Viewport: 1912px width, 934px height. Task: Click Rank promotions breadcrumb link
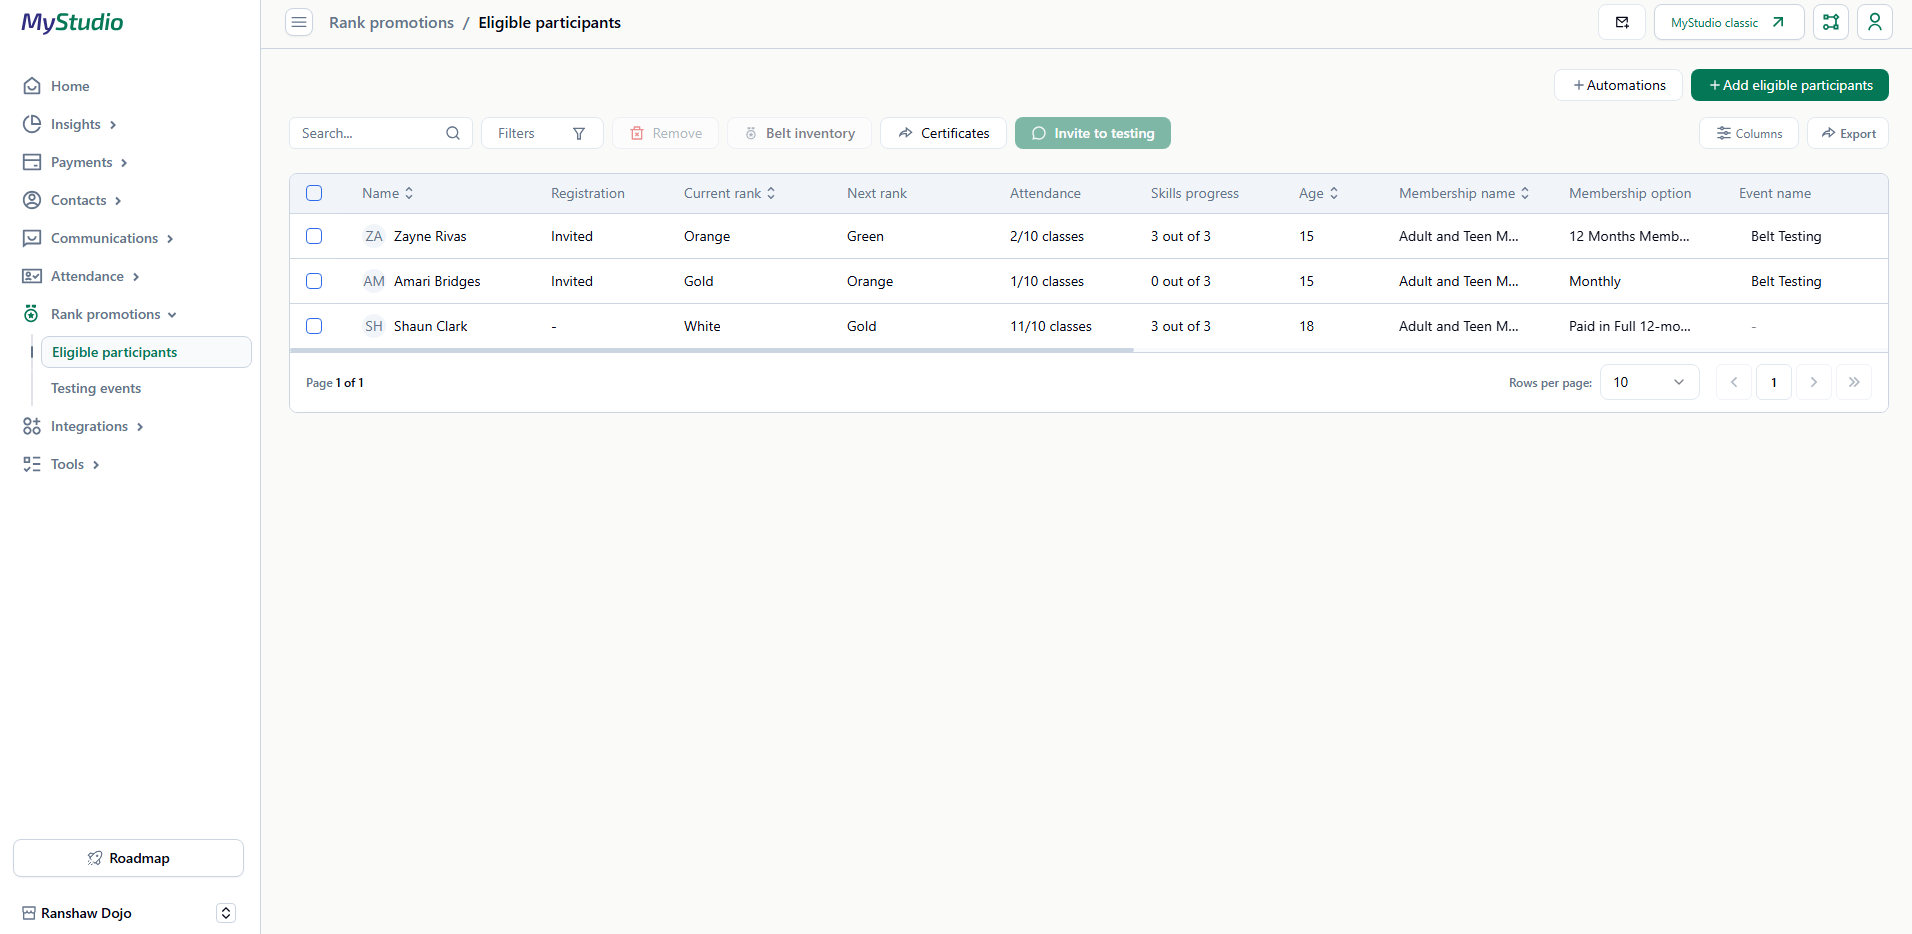pos(391,22)
